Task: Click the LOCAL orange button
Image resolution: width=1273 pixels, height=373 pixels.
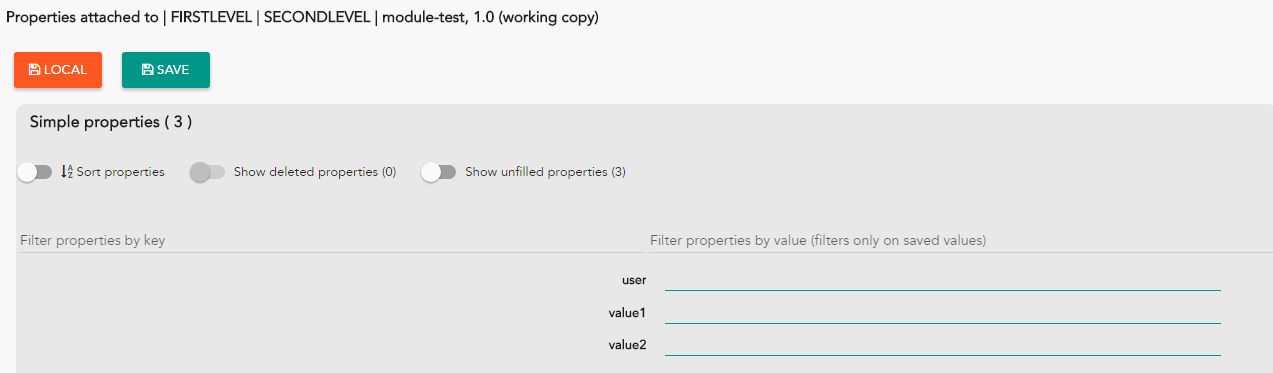Action: (58, 70)
